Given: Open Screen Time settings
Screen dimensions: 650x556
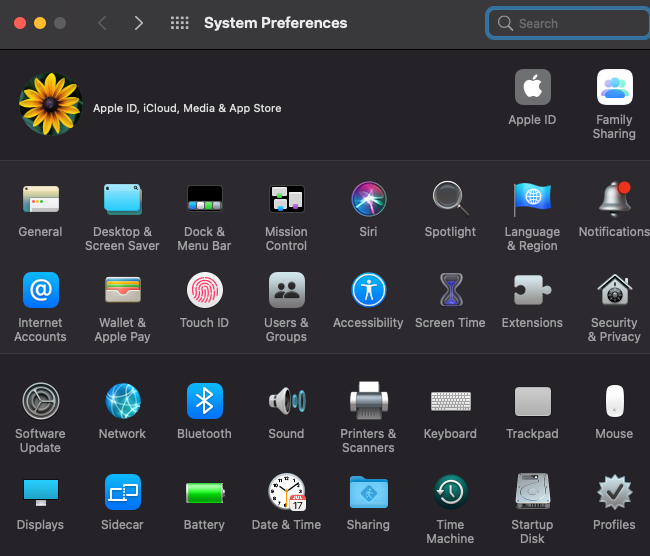Looking at the screenshot, I should point(451,290).
